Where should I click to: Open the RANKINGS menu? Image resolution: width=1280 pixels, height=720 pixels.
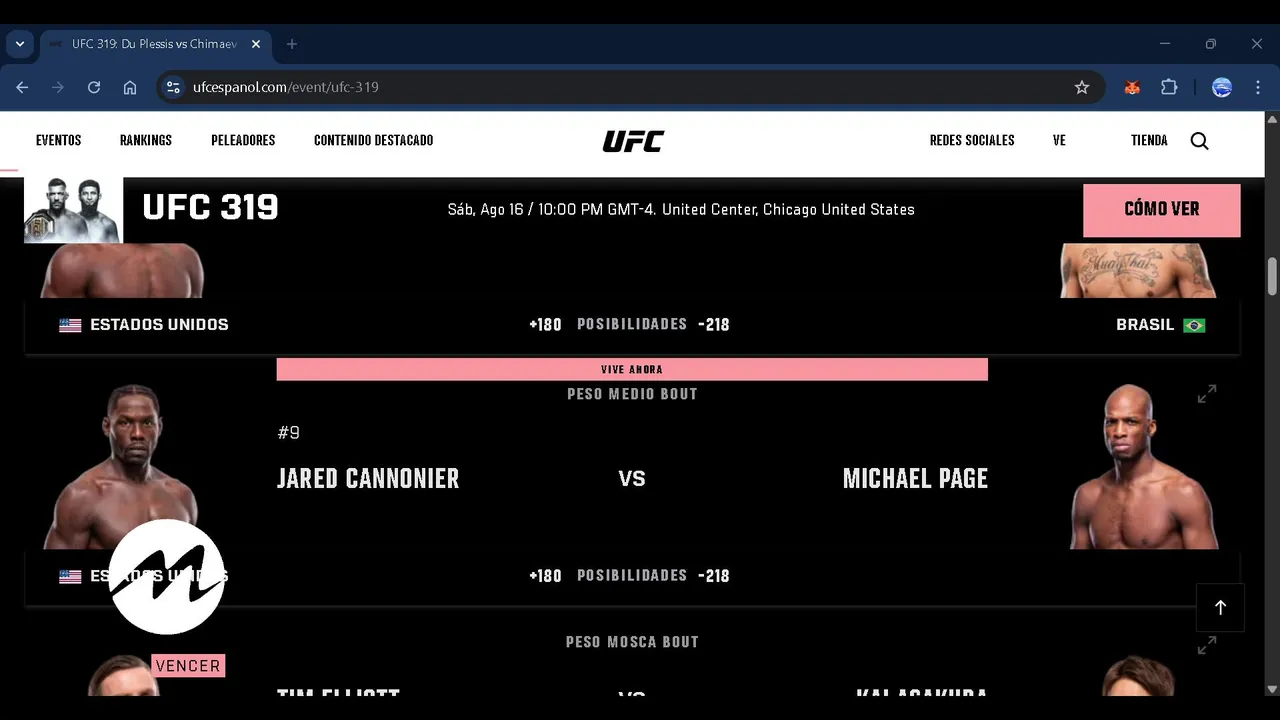coord(146,140)
